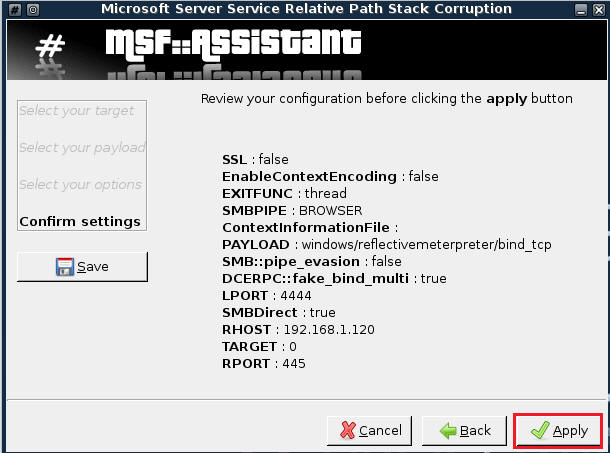Save the configuration with Save button
Viewport: 610px width, 453px height.
click(82, 267)
